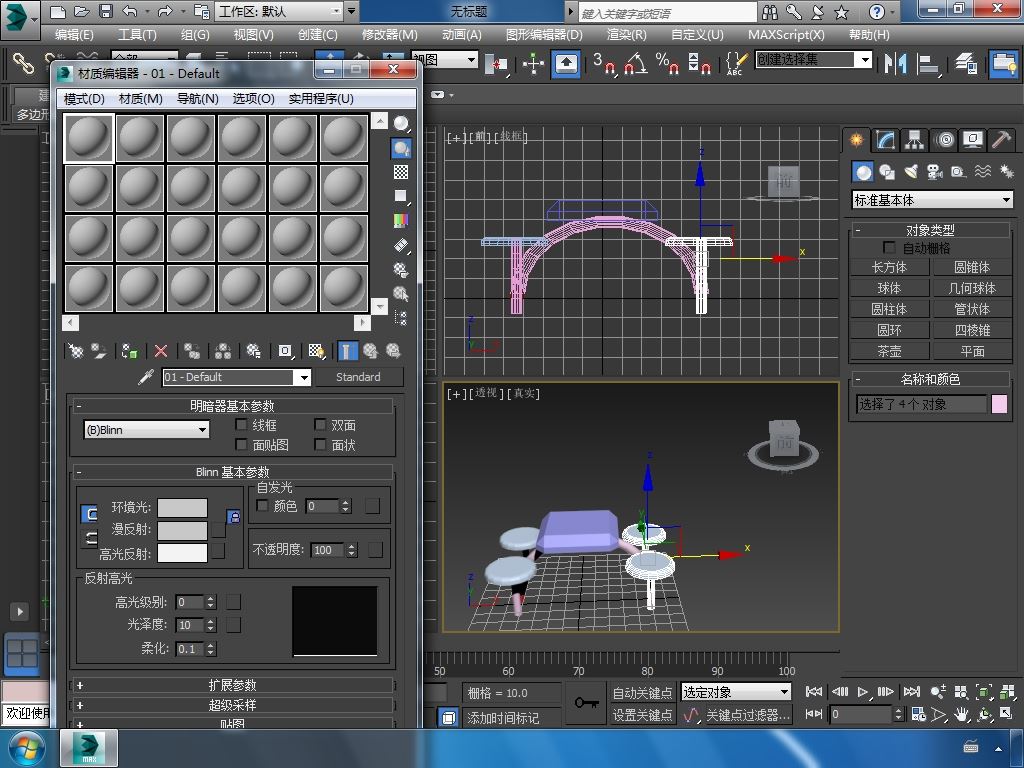Toggle the Angle Snap icon

coord(636,63)
